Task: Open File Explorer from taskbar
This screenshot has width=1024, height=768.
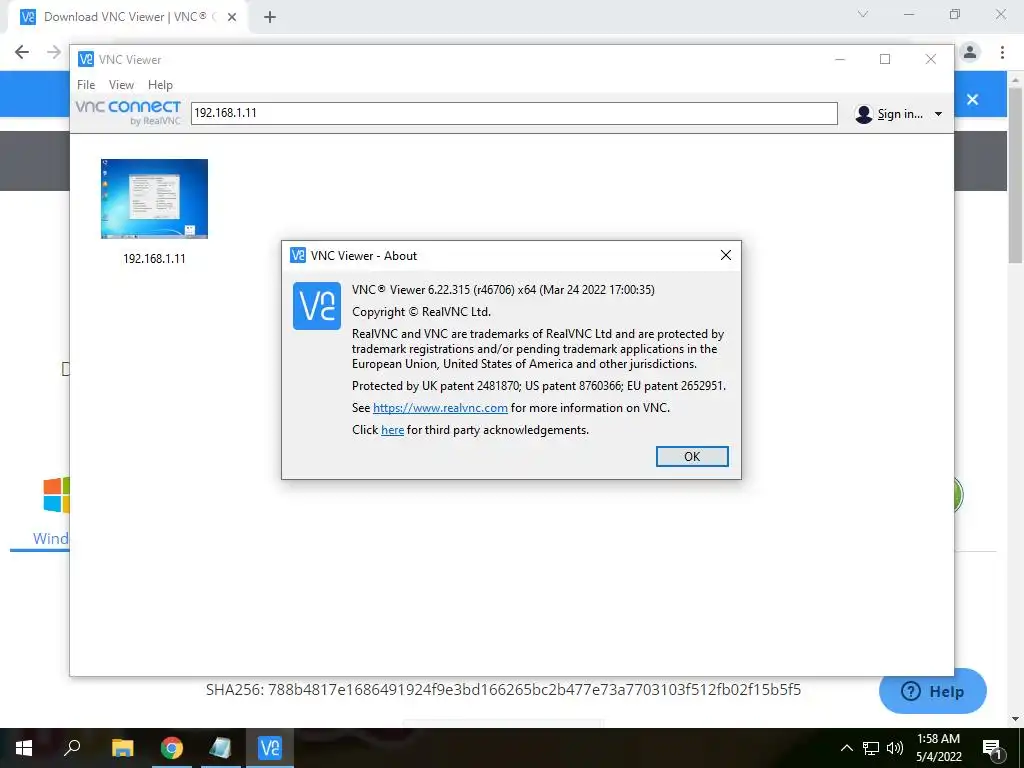Action: pos(122,748)
